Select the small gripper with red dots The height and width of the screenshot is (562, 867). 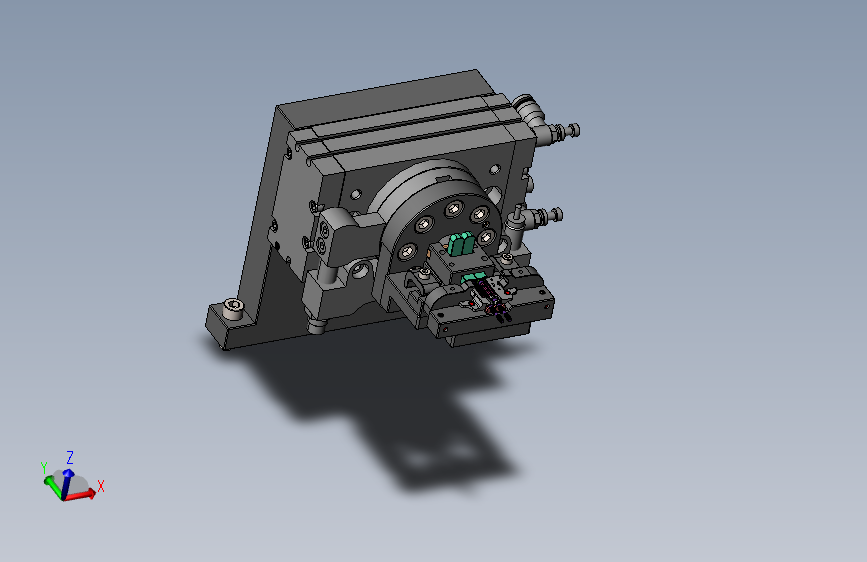coord(489,299)
